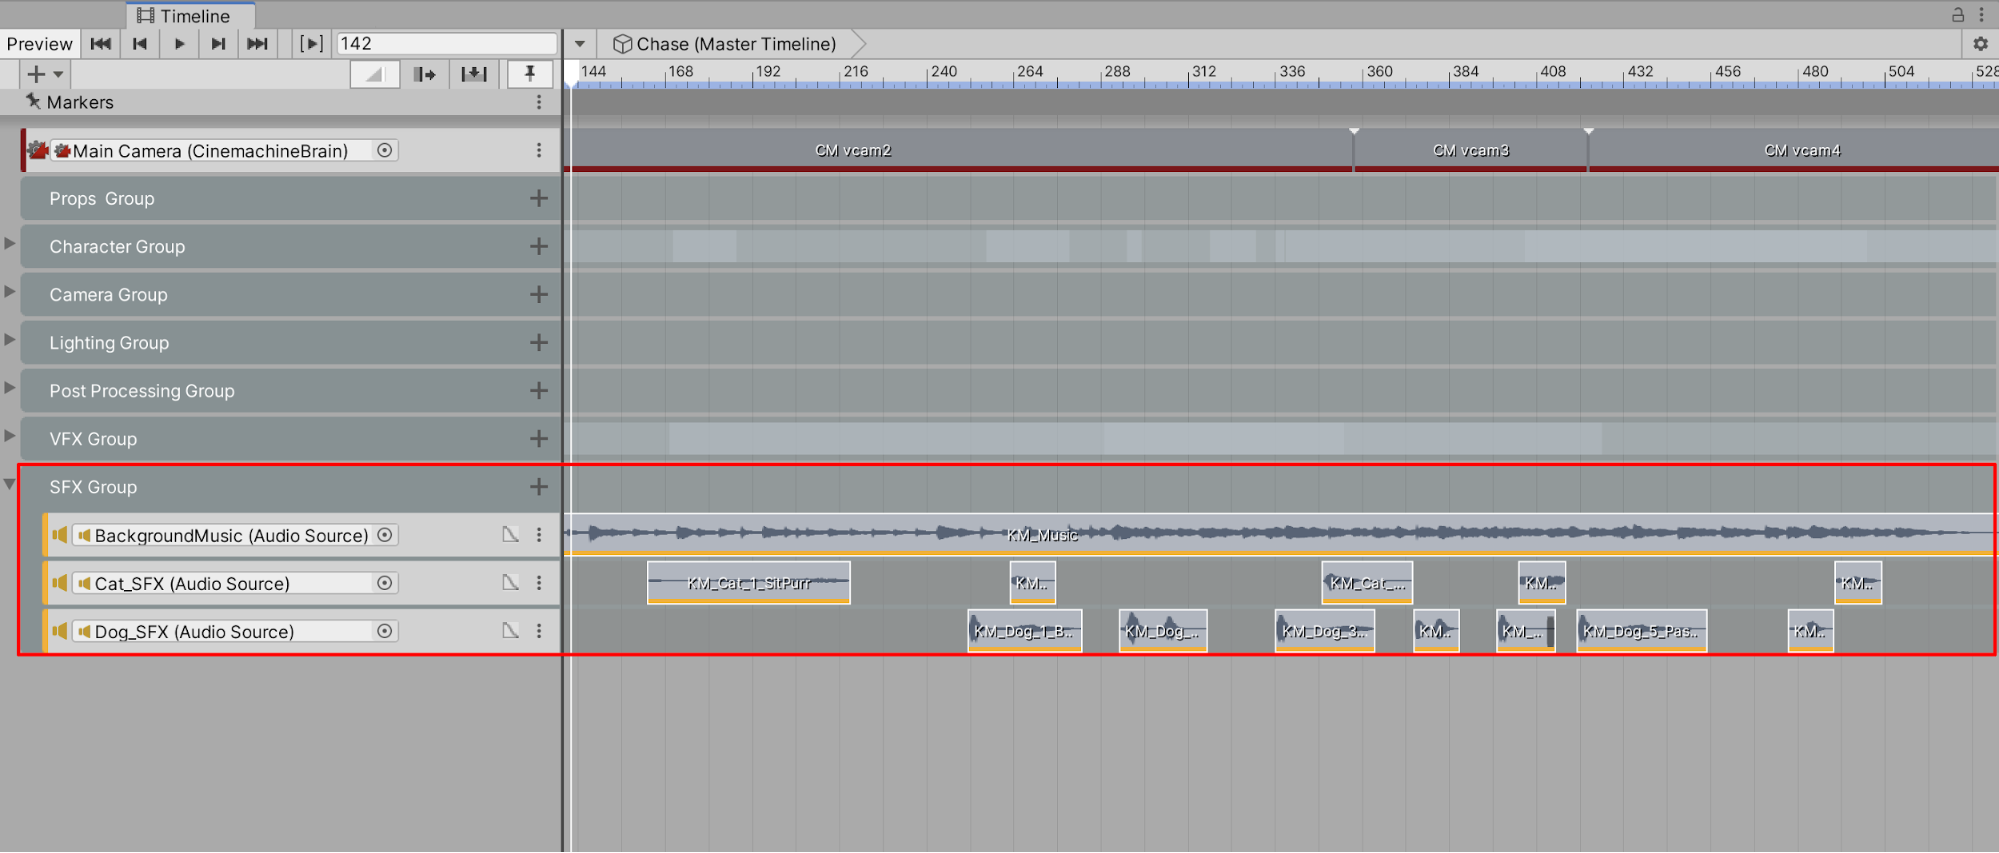Screen dimensions: 1999x853
Task: Click the lock icon of Timeline window
Action: pos(1958,15)
